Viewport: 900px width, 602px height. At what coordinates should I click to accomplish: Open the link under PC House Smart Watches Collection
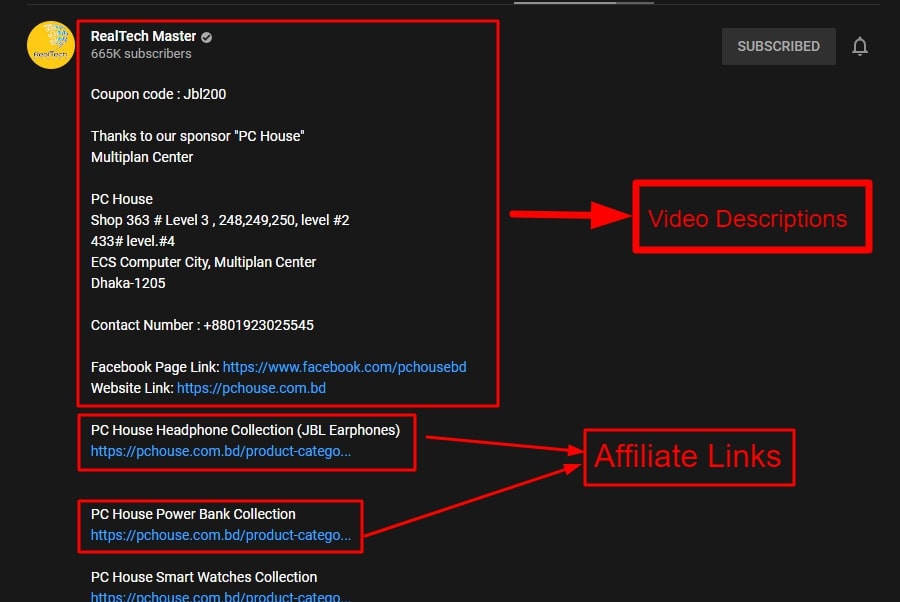tap(221, 596)
